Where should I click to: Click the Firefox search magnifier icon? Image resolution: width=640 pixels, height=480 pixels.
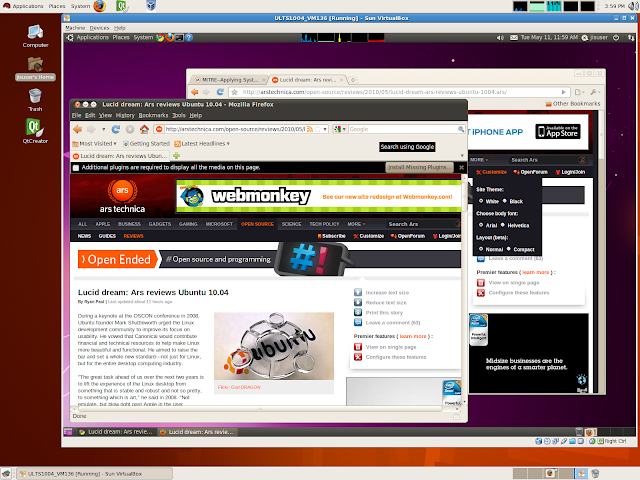(x=461, y=129)
